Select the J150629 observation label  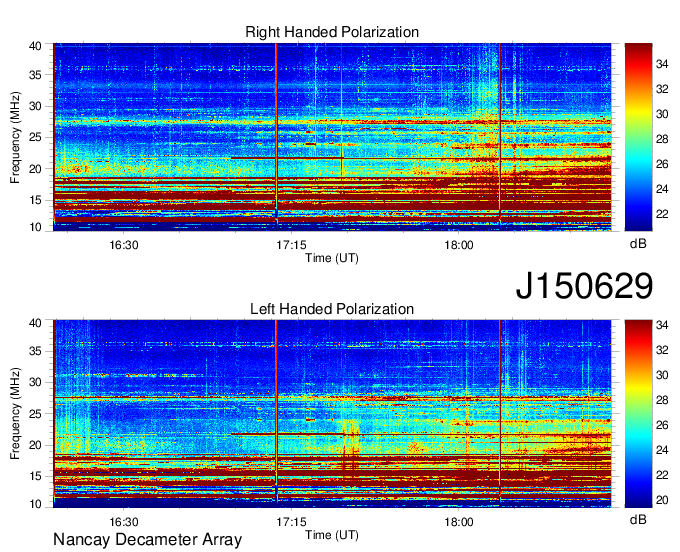pyautogui.click(x=584, y=286)
